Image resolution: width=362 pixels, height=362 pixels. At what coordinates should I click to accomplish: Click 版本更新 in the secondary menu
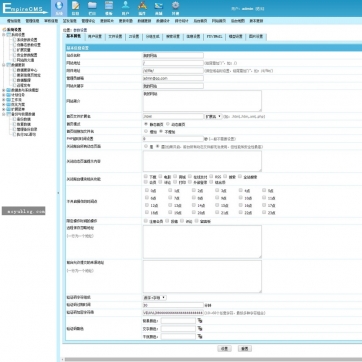[256, 21]
